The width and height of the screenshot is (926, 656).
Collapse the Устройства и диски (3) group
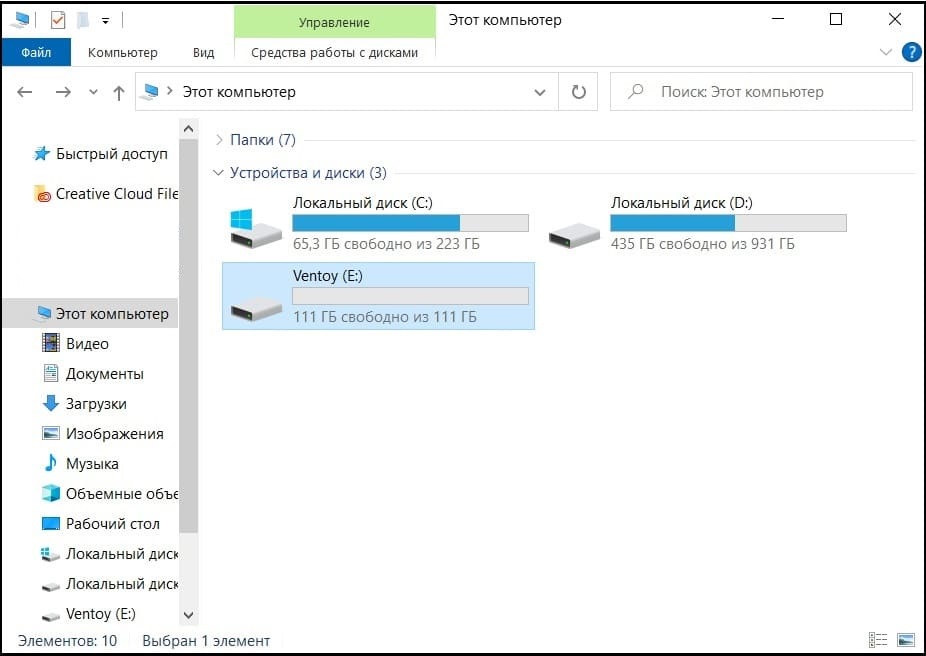coord(219,173)
